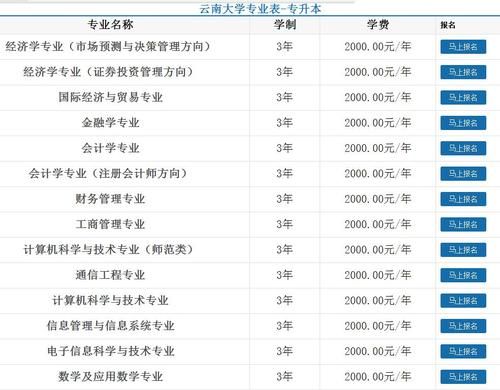Click the 3年 cell in 国际经济与贸易专业 row
This screenshot has width=500, height=390.
click(285, 97)
